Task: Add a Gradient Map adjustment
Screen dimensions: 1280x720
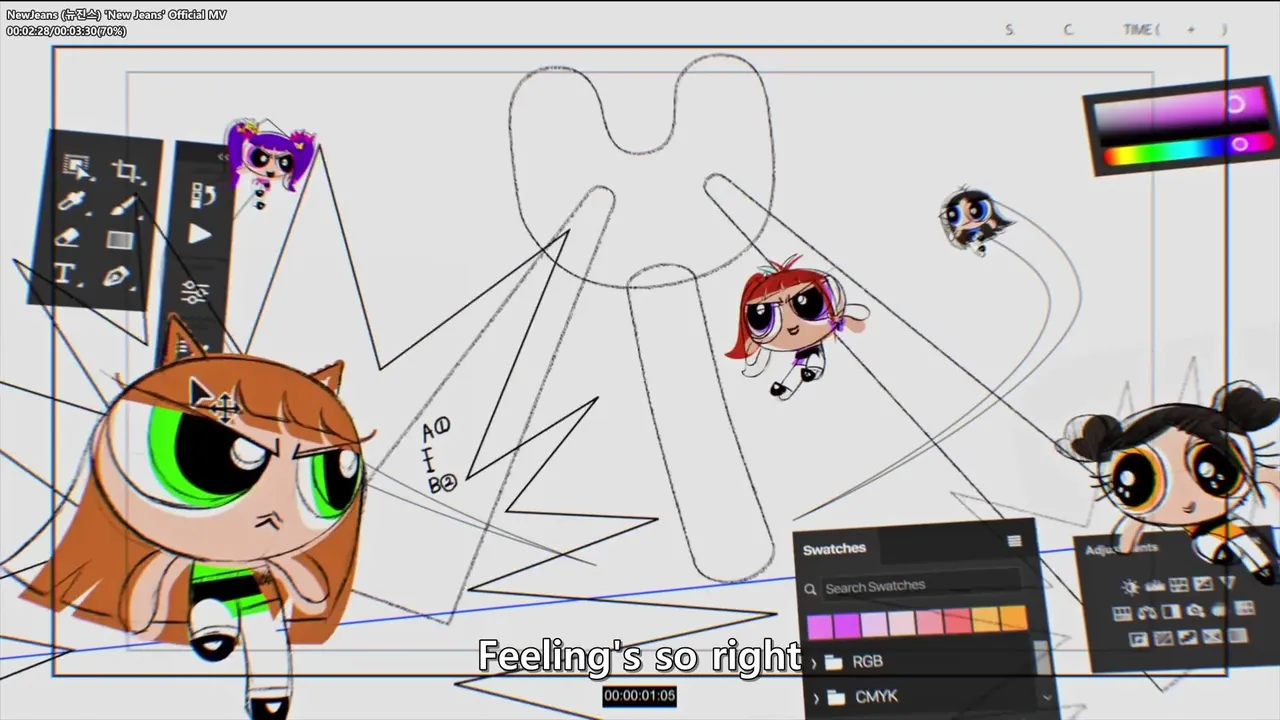Action: pos(1237,635)
